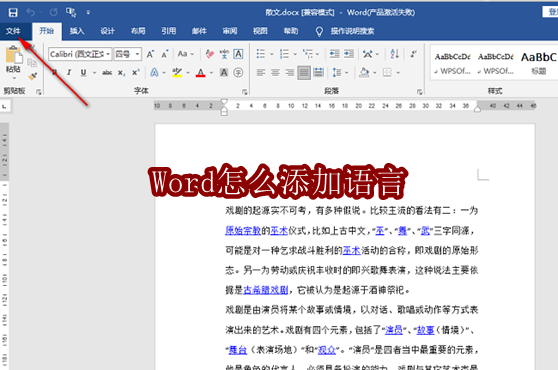Open the Calibri font name dropdown
Screen dimensions: 558x370
pos(108,54)
